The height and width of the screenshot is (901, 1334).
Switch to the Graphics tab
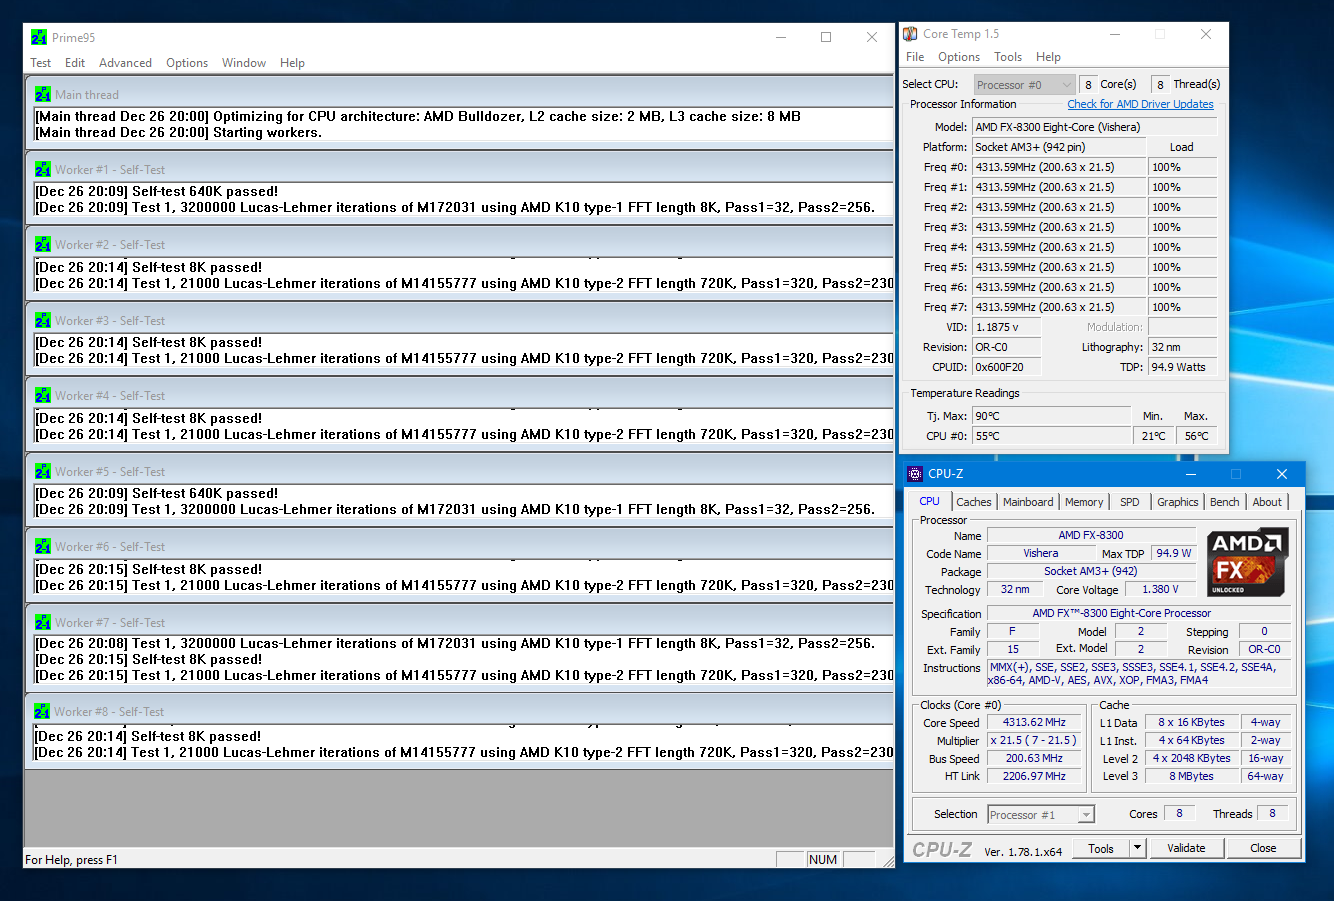(x=1178, y=502)
